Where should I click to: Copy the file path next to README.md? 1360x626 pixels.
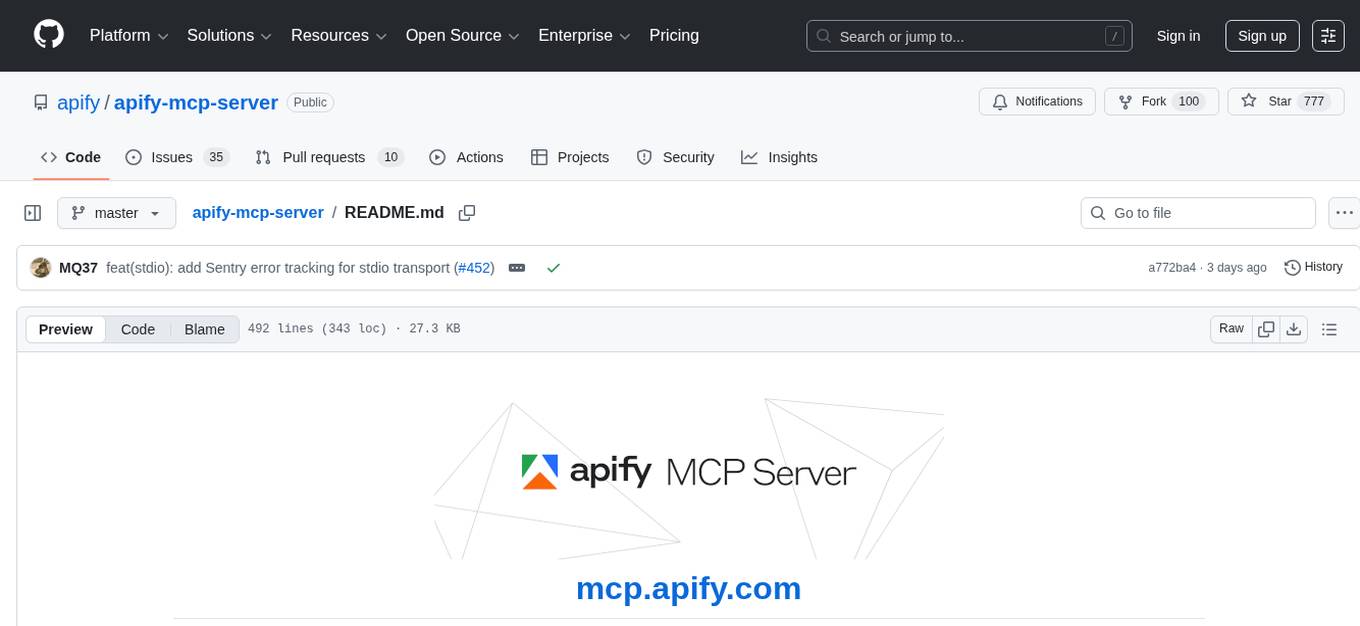click(465, 212)
